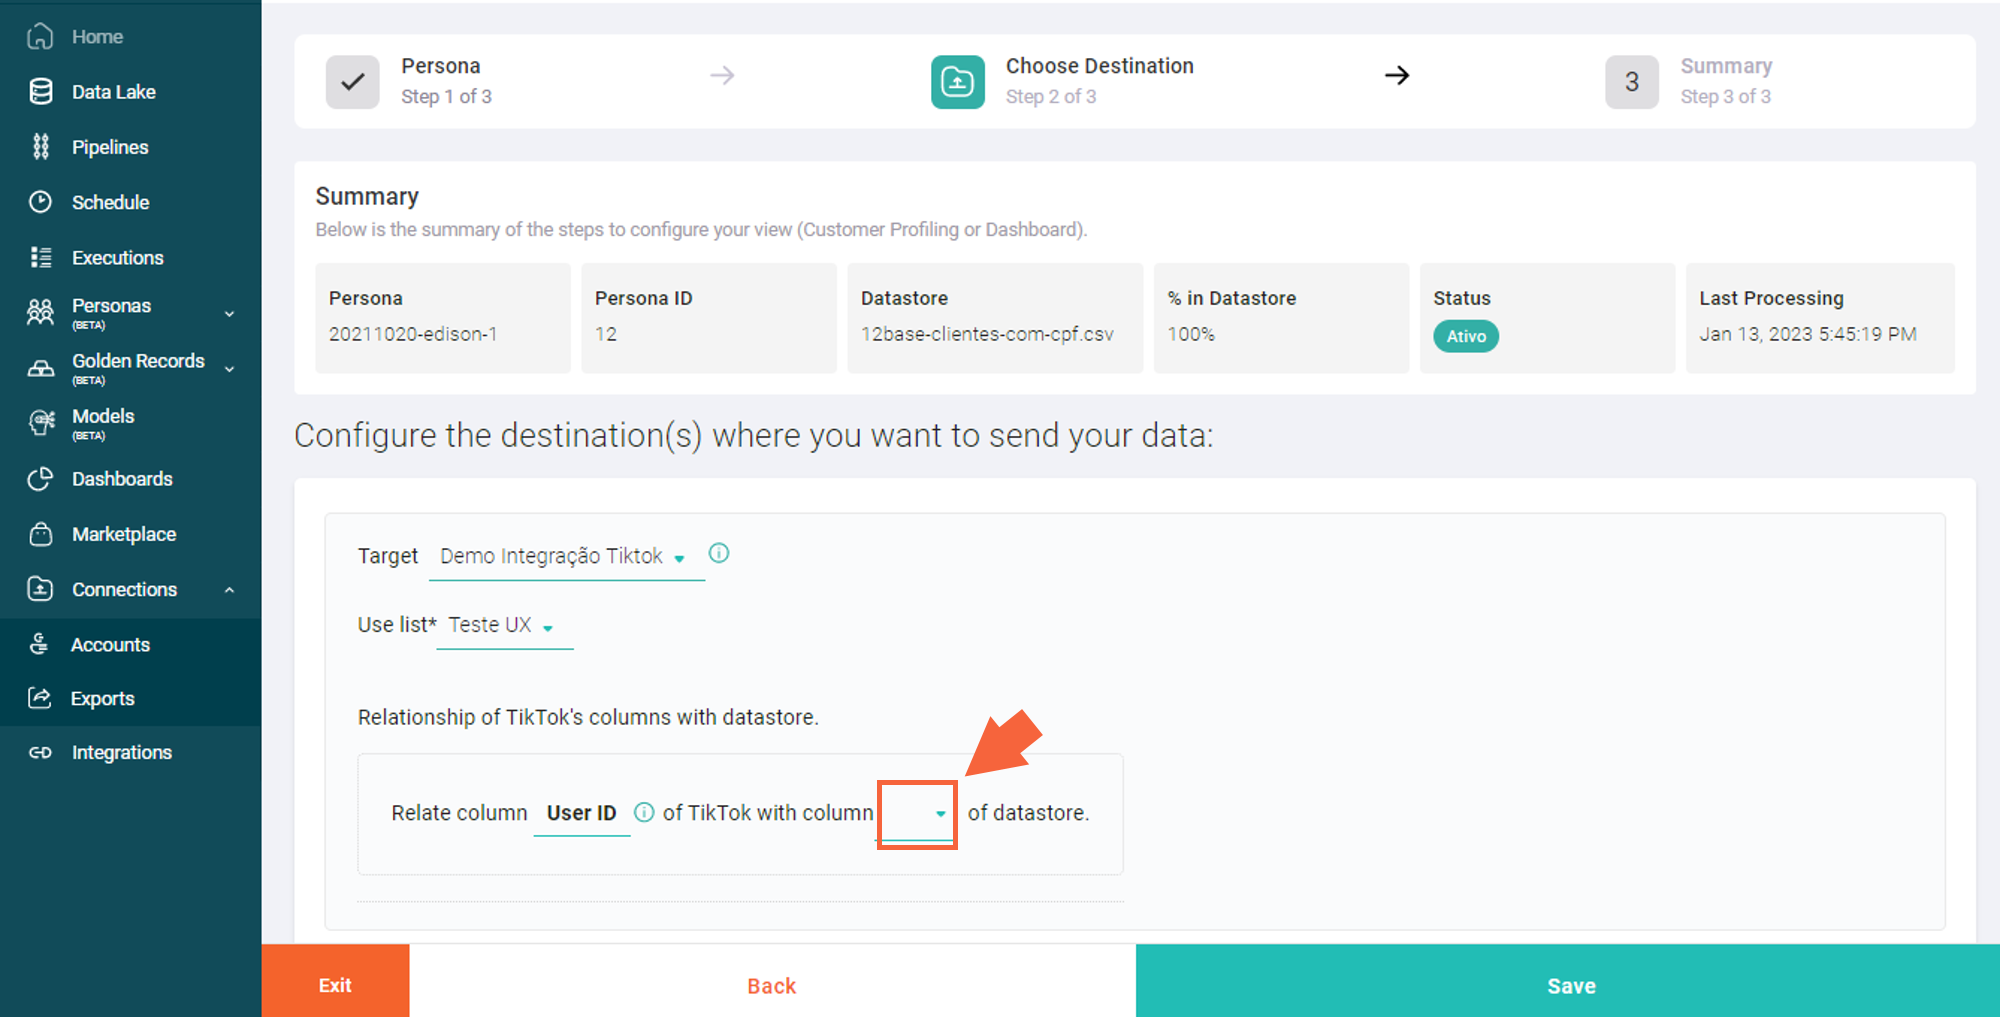
Task: Click the Persona step checkmark icon
Action: tap(352, 82)
